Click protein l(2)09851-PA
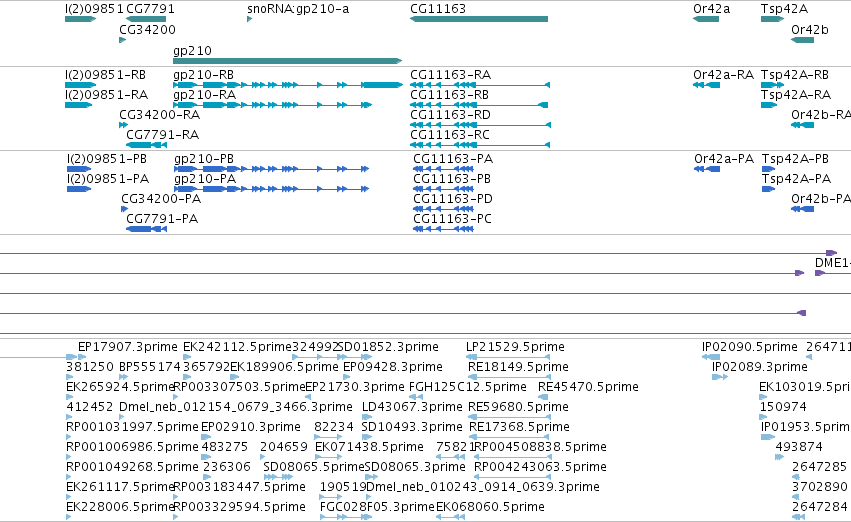The height and width of the screenshot is (522, 851). click(x=108, y=179)
